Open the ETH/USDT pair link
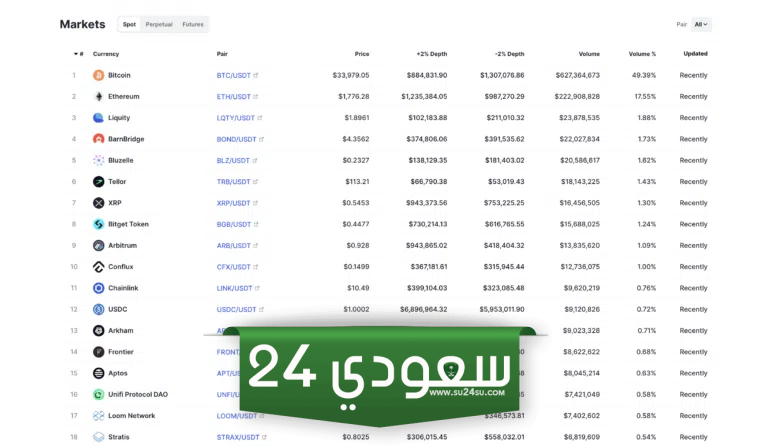 tap(234, 96)
